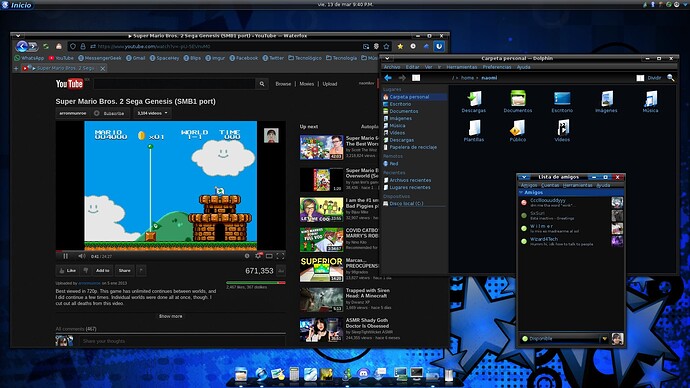Seek on the video progress bar
The height and width of the screenshot is (388, 690).
pos(170,251)
